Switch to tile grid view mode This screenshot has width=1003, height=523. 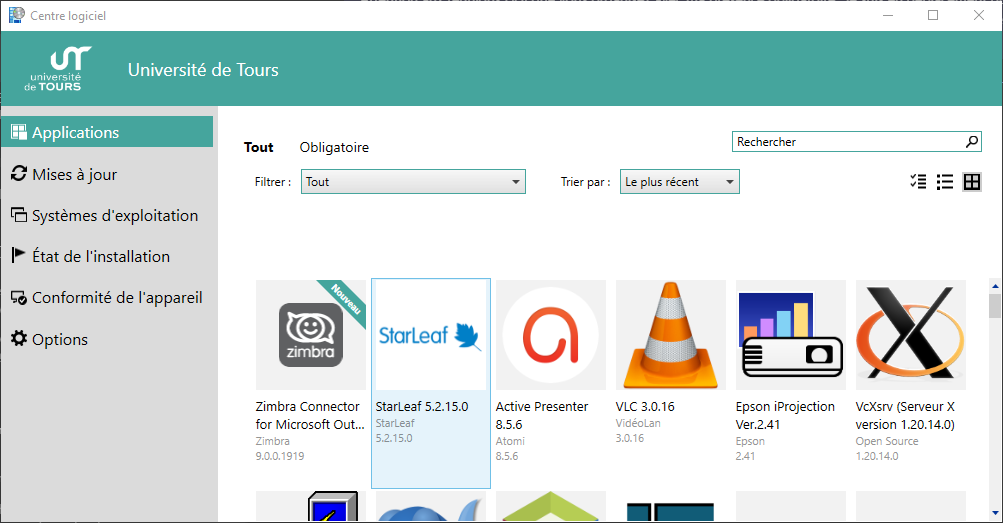[972, 182]
